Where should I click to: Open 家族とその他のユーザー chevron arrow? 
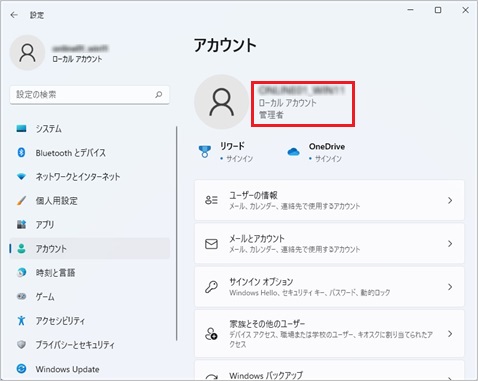point(450,334)
